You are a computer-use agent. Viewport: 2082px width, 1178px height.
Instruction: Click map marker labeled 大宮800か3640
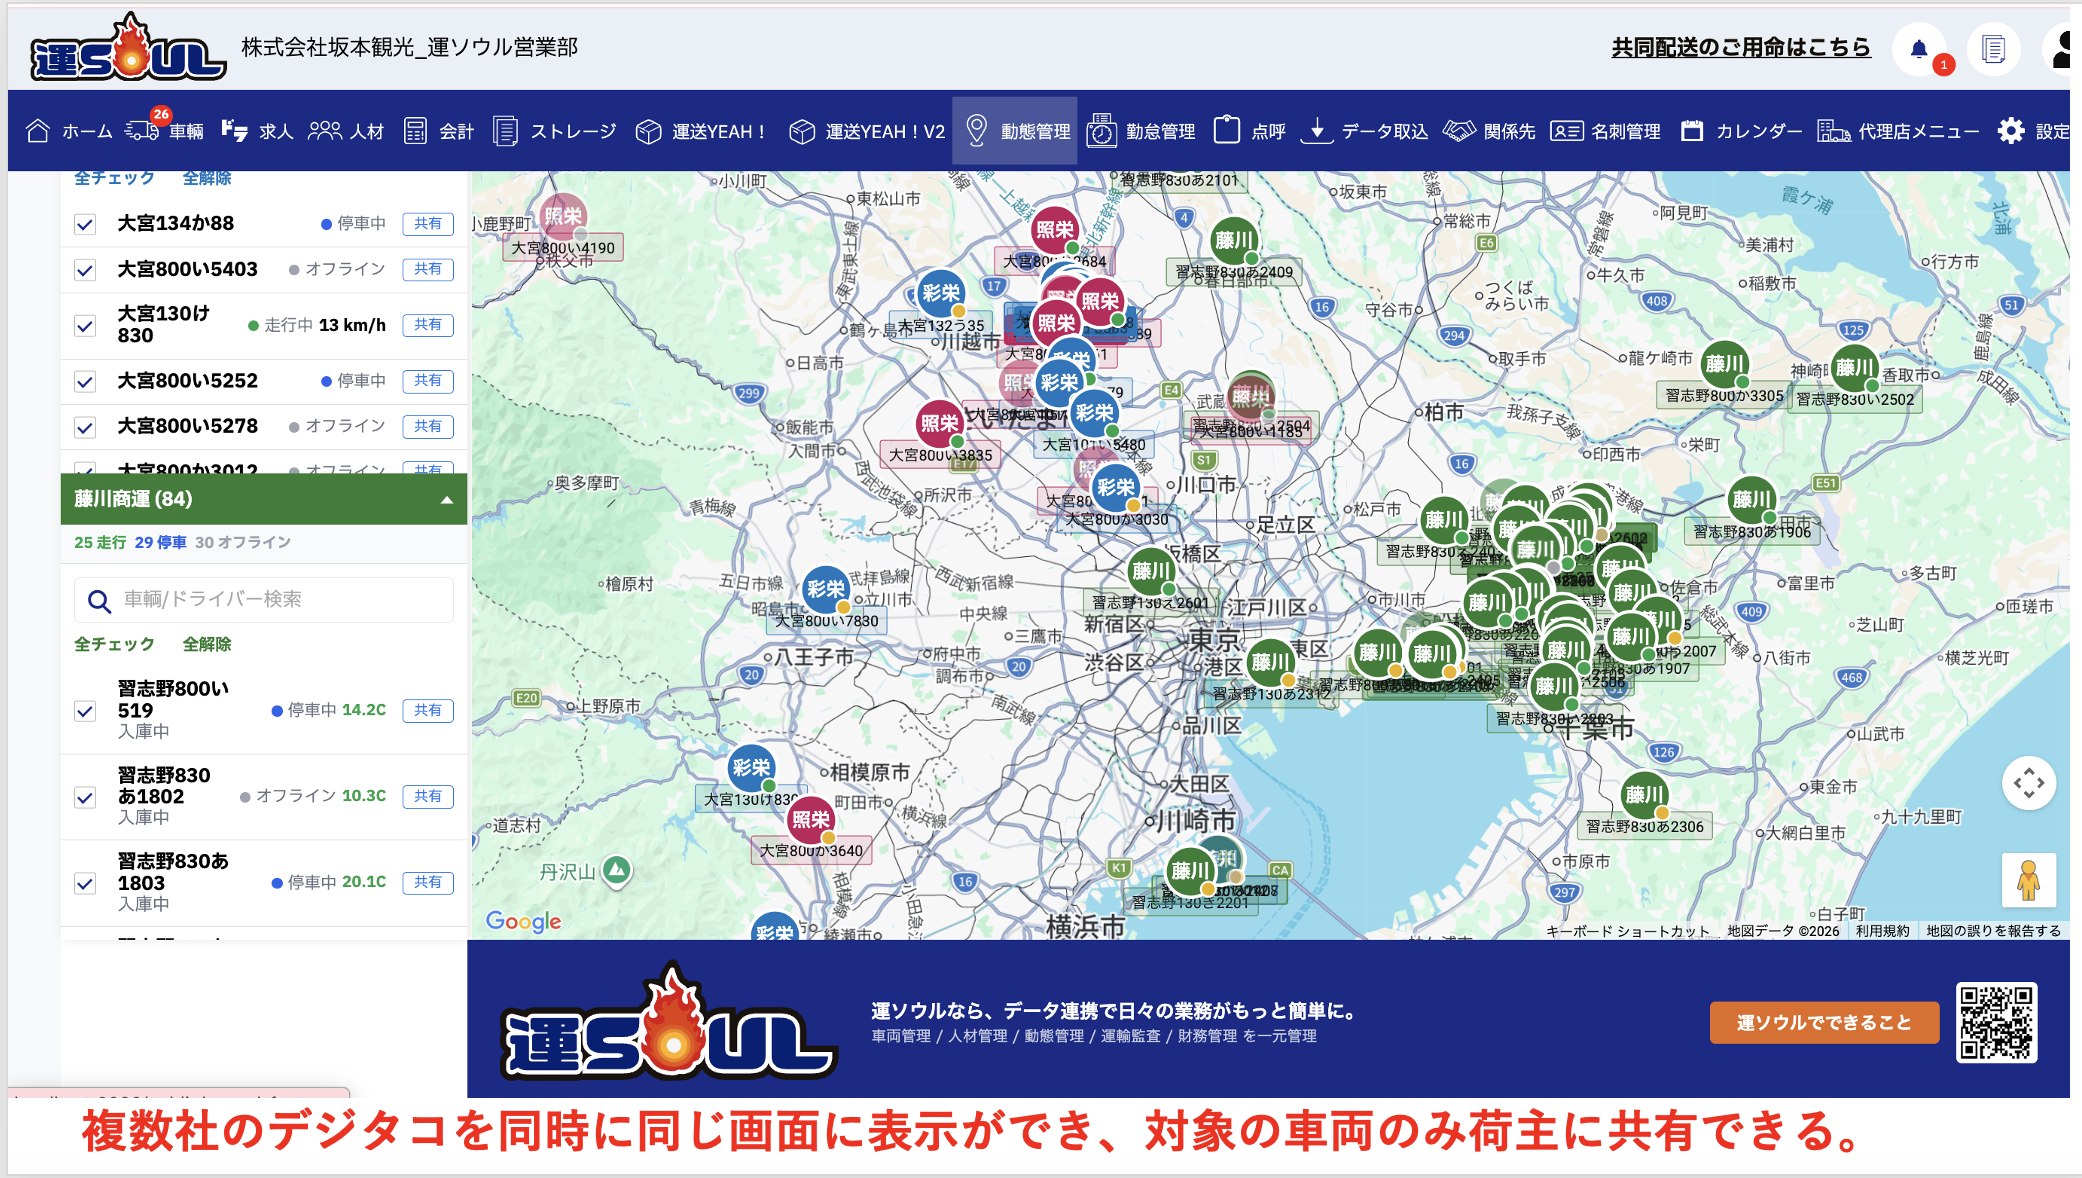point(811,821)
